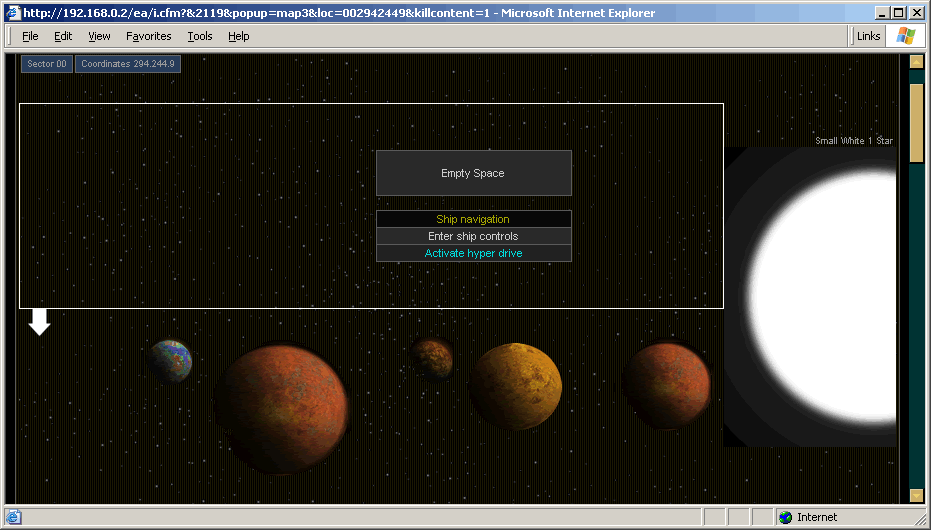Open the Help menu

238,36
